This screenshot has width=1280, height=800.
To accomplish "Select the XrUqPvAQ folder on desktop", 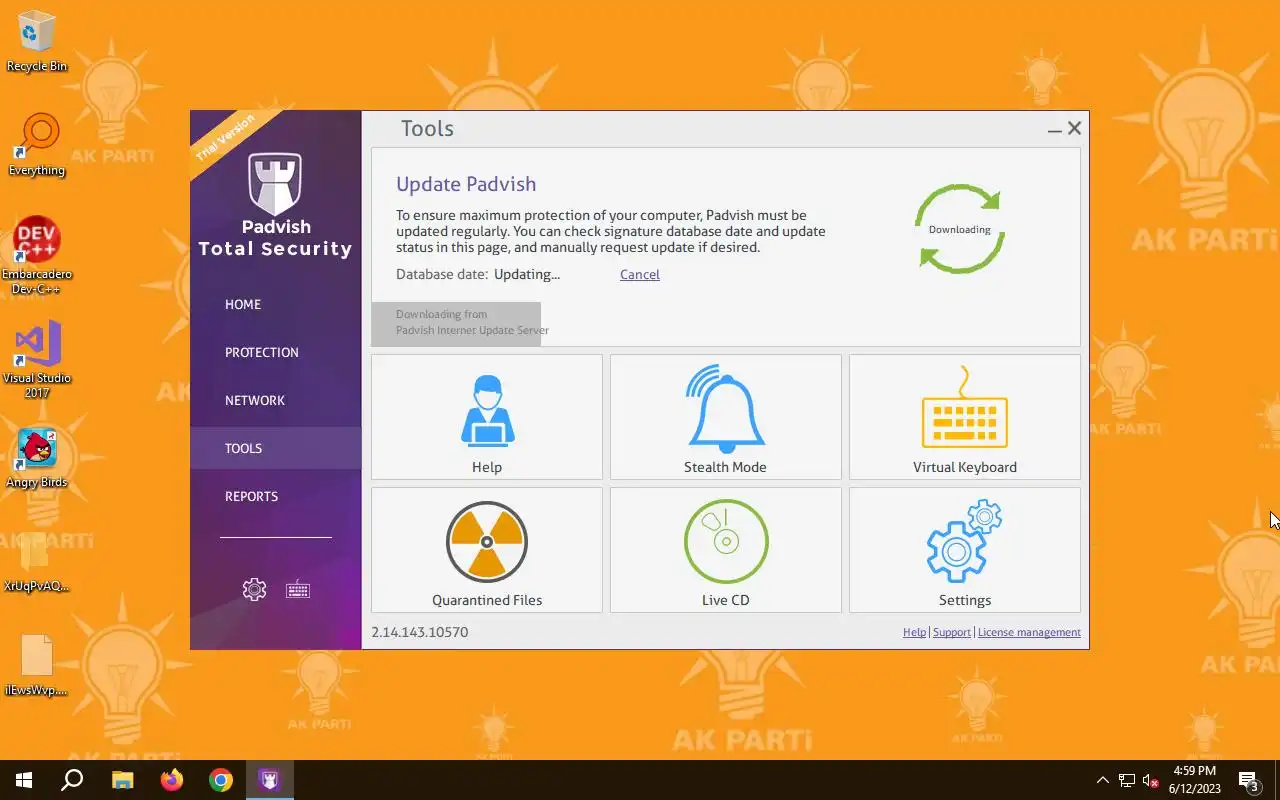I will (x=37, y=562).
